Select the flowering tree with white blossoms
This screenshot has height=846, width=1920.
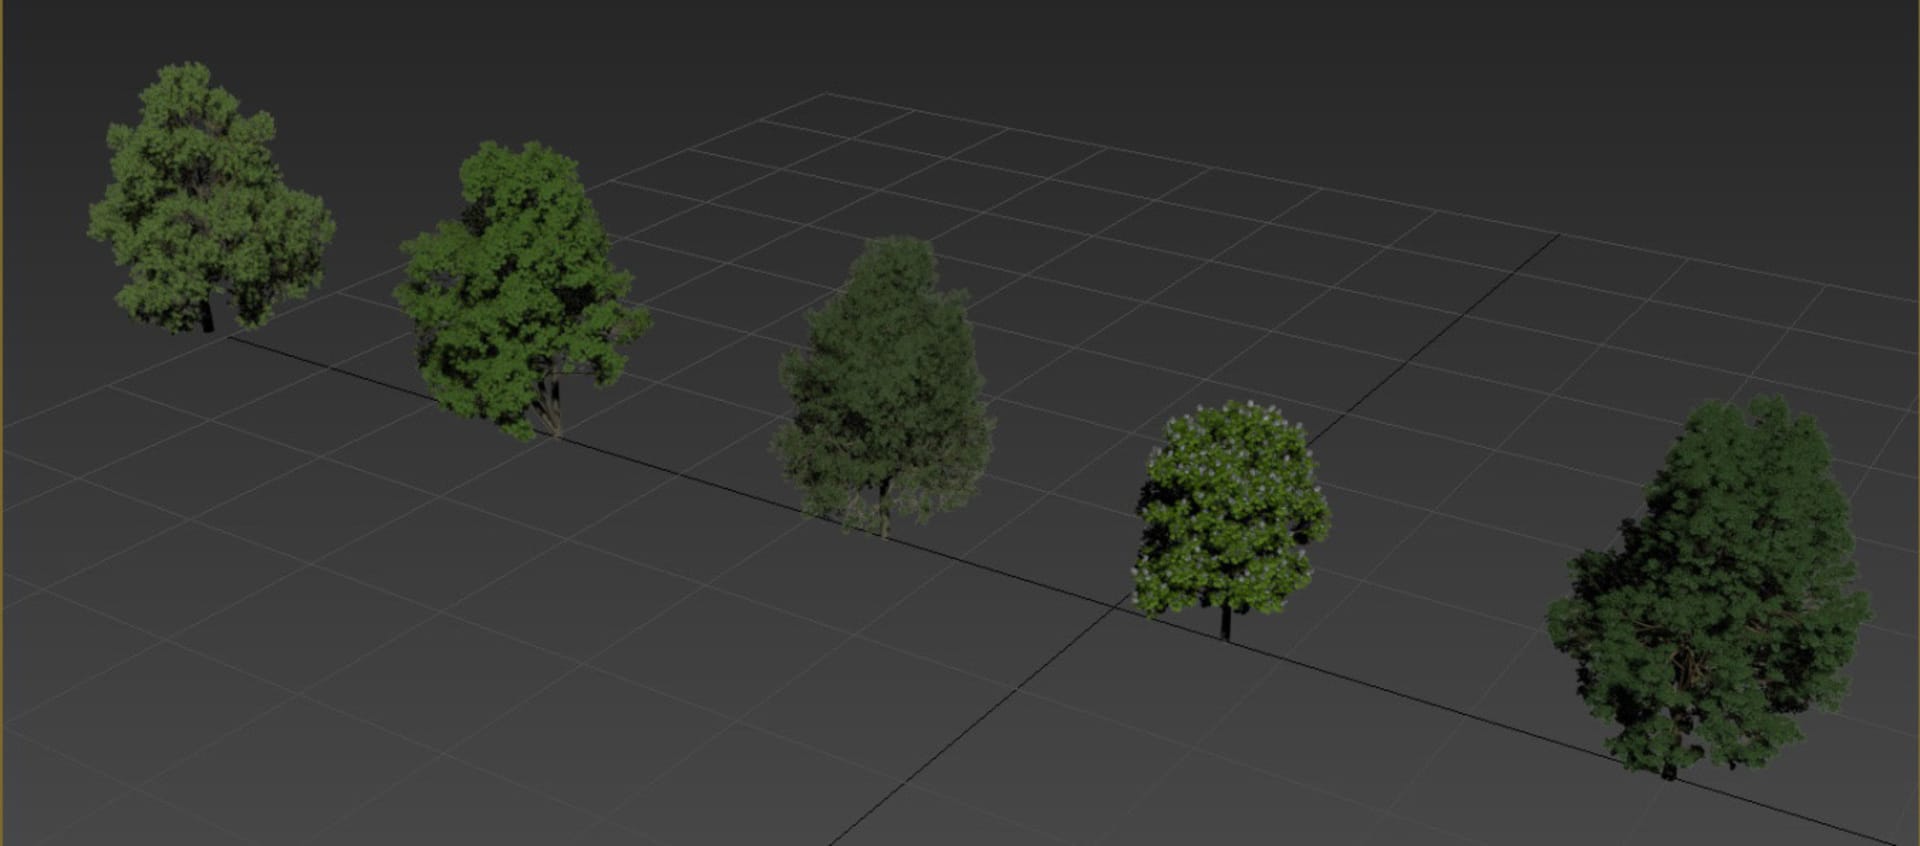(x=1231, y=520)
